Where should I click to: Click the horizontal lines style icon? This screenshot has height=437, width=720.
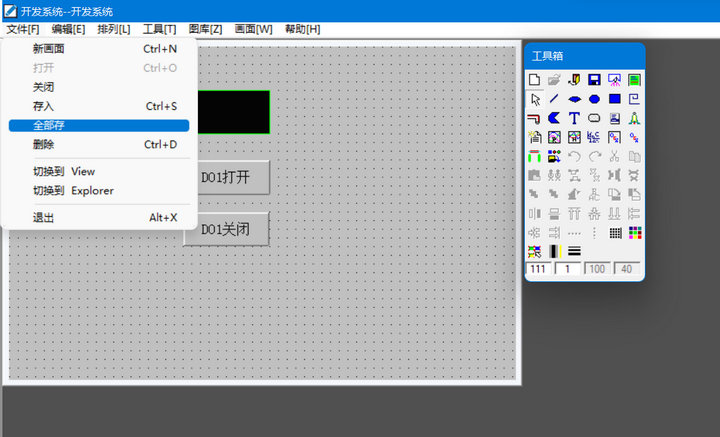574,251
